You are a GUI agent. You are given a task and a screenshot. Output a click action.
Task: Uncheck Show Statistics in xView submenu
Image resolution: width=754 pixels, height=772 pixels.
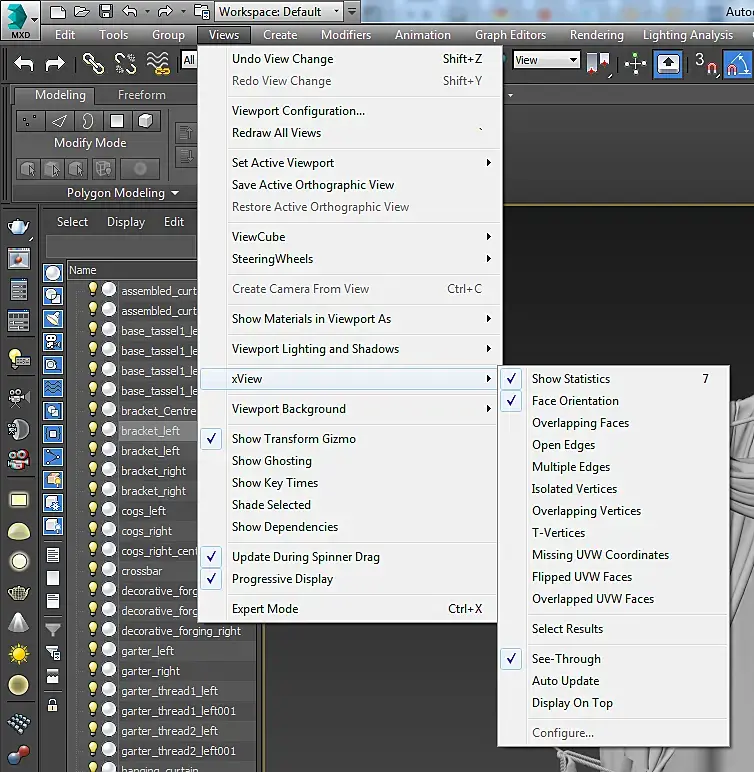[x=571, y=379]
